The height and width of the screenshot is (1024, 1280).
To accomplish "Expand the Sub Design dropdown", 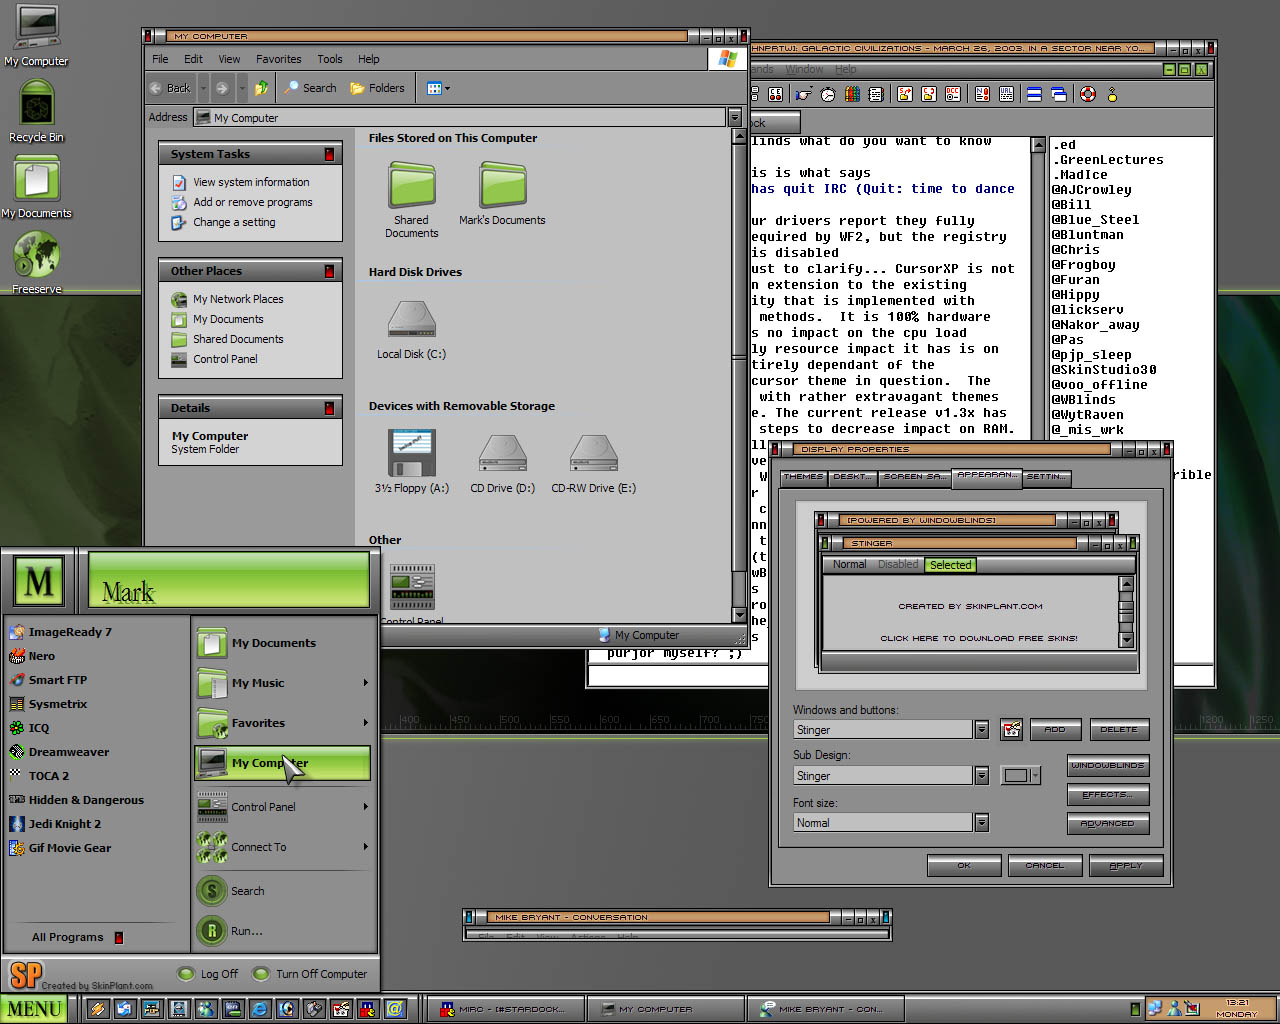I will point(981,776).
